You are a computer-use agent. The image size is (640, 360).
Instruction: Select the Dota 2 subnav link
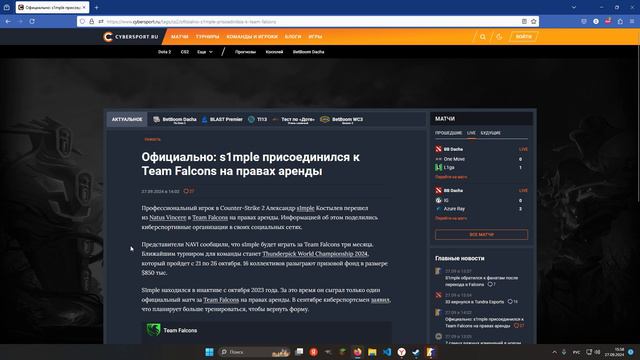pyautogui.click(x=164, y=52)
